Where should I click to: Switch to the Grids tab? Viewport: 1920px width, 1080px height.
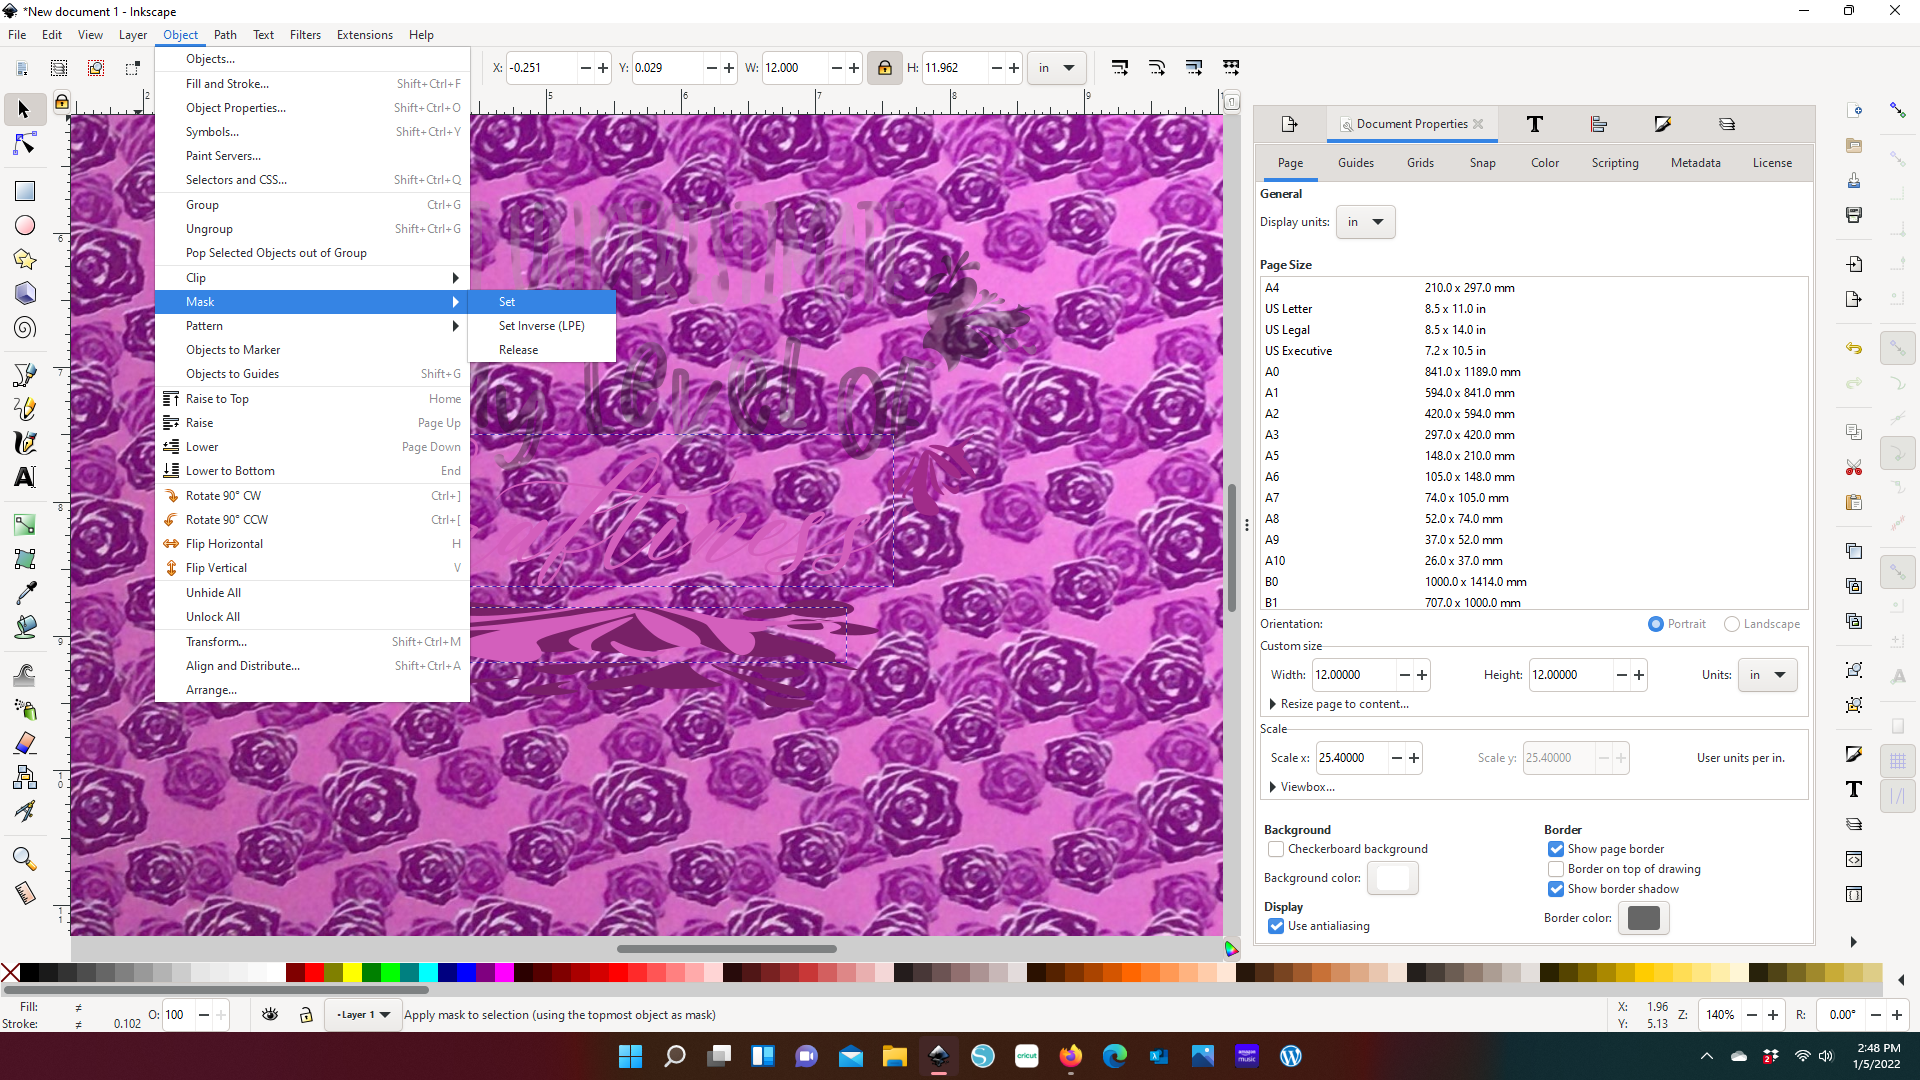coord(1420,163)
